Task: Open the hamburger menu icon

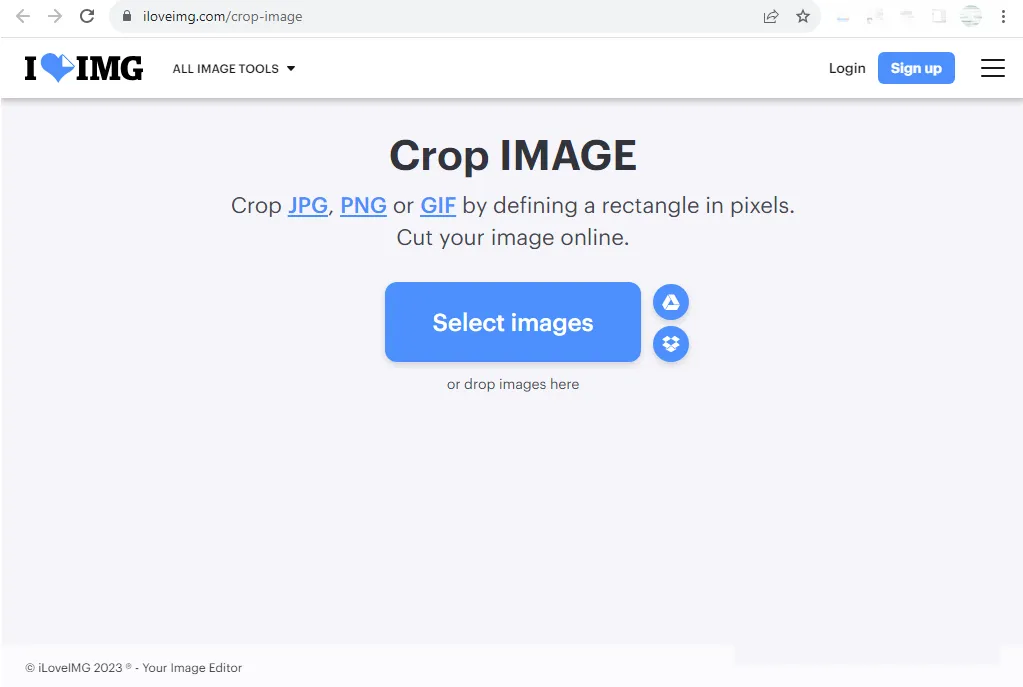Action: tap(992, 68)
